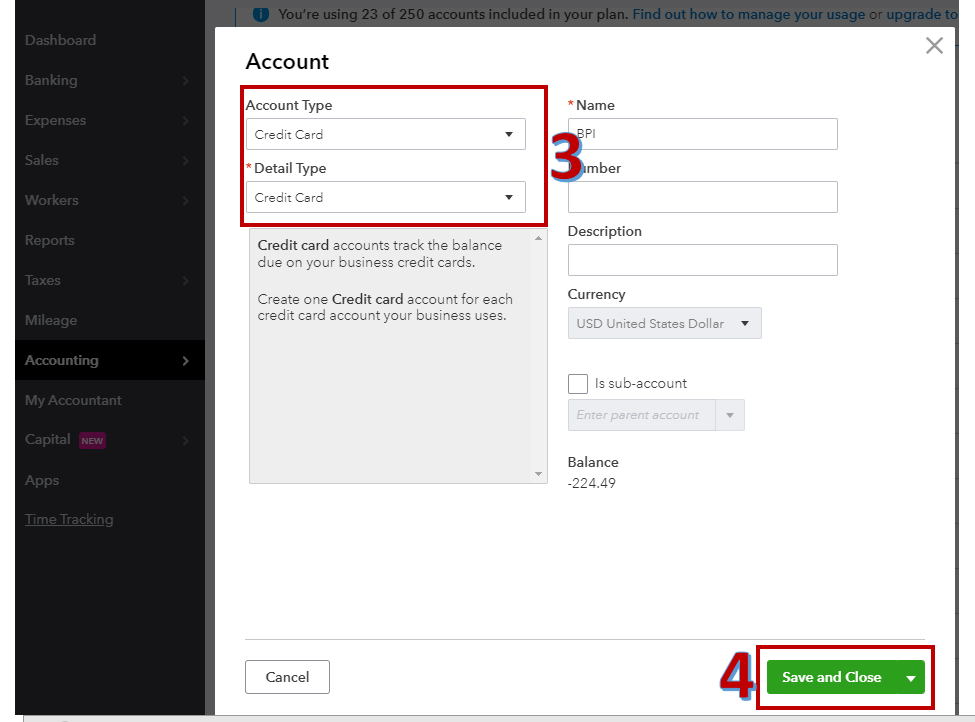Go to Reports in the sidebar

[x=50, y=240]
